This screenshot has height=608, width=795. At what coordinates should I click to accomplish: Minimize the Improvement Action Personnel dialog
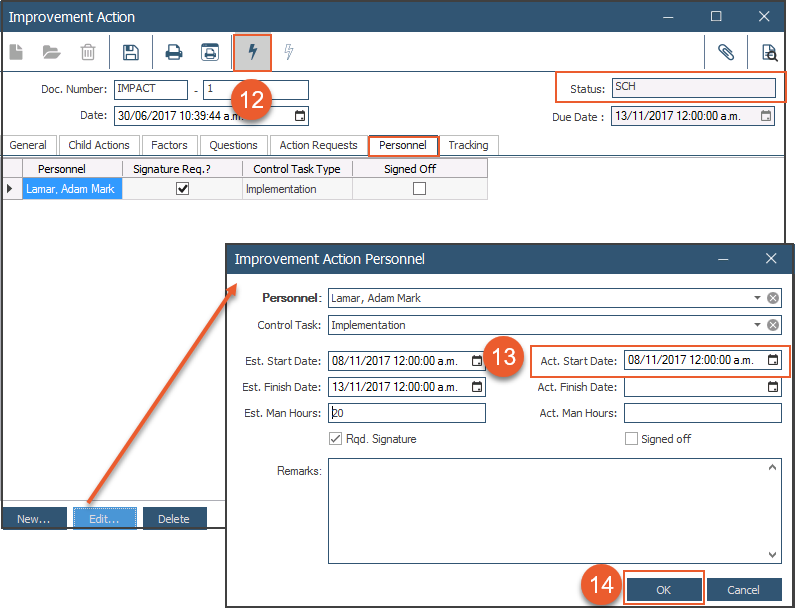pyautogui.click(x=723, y=259)
